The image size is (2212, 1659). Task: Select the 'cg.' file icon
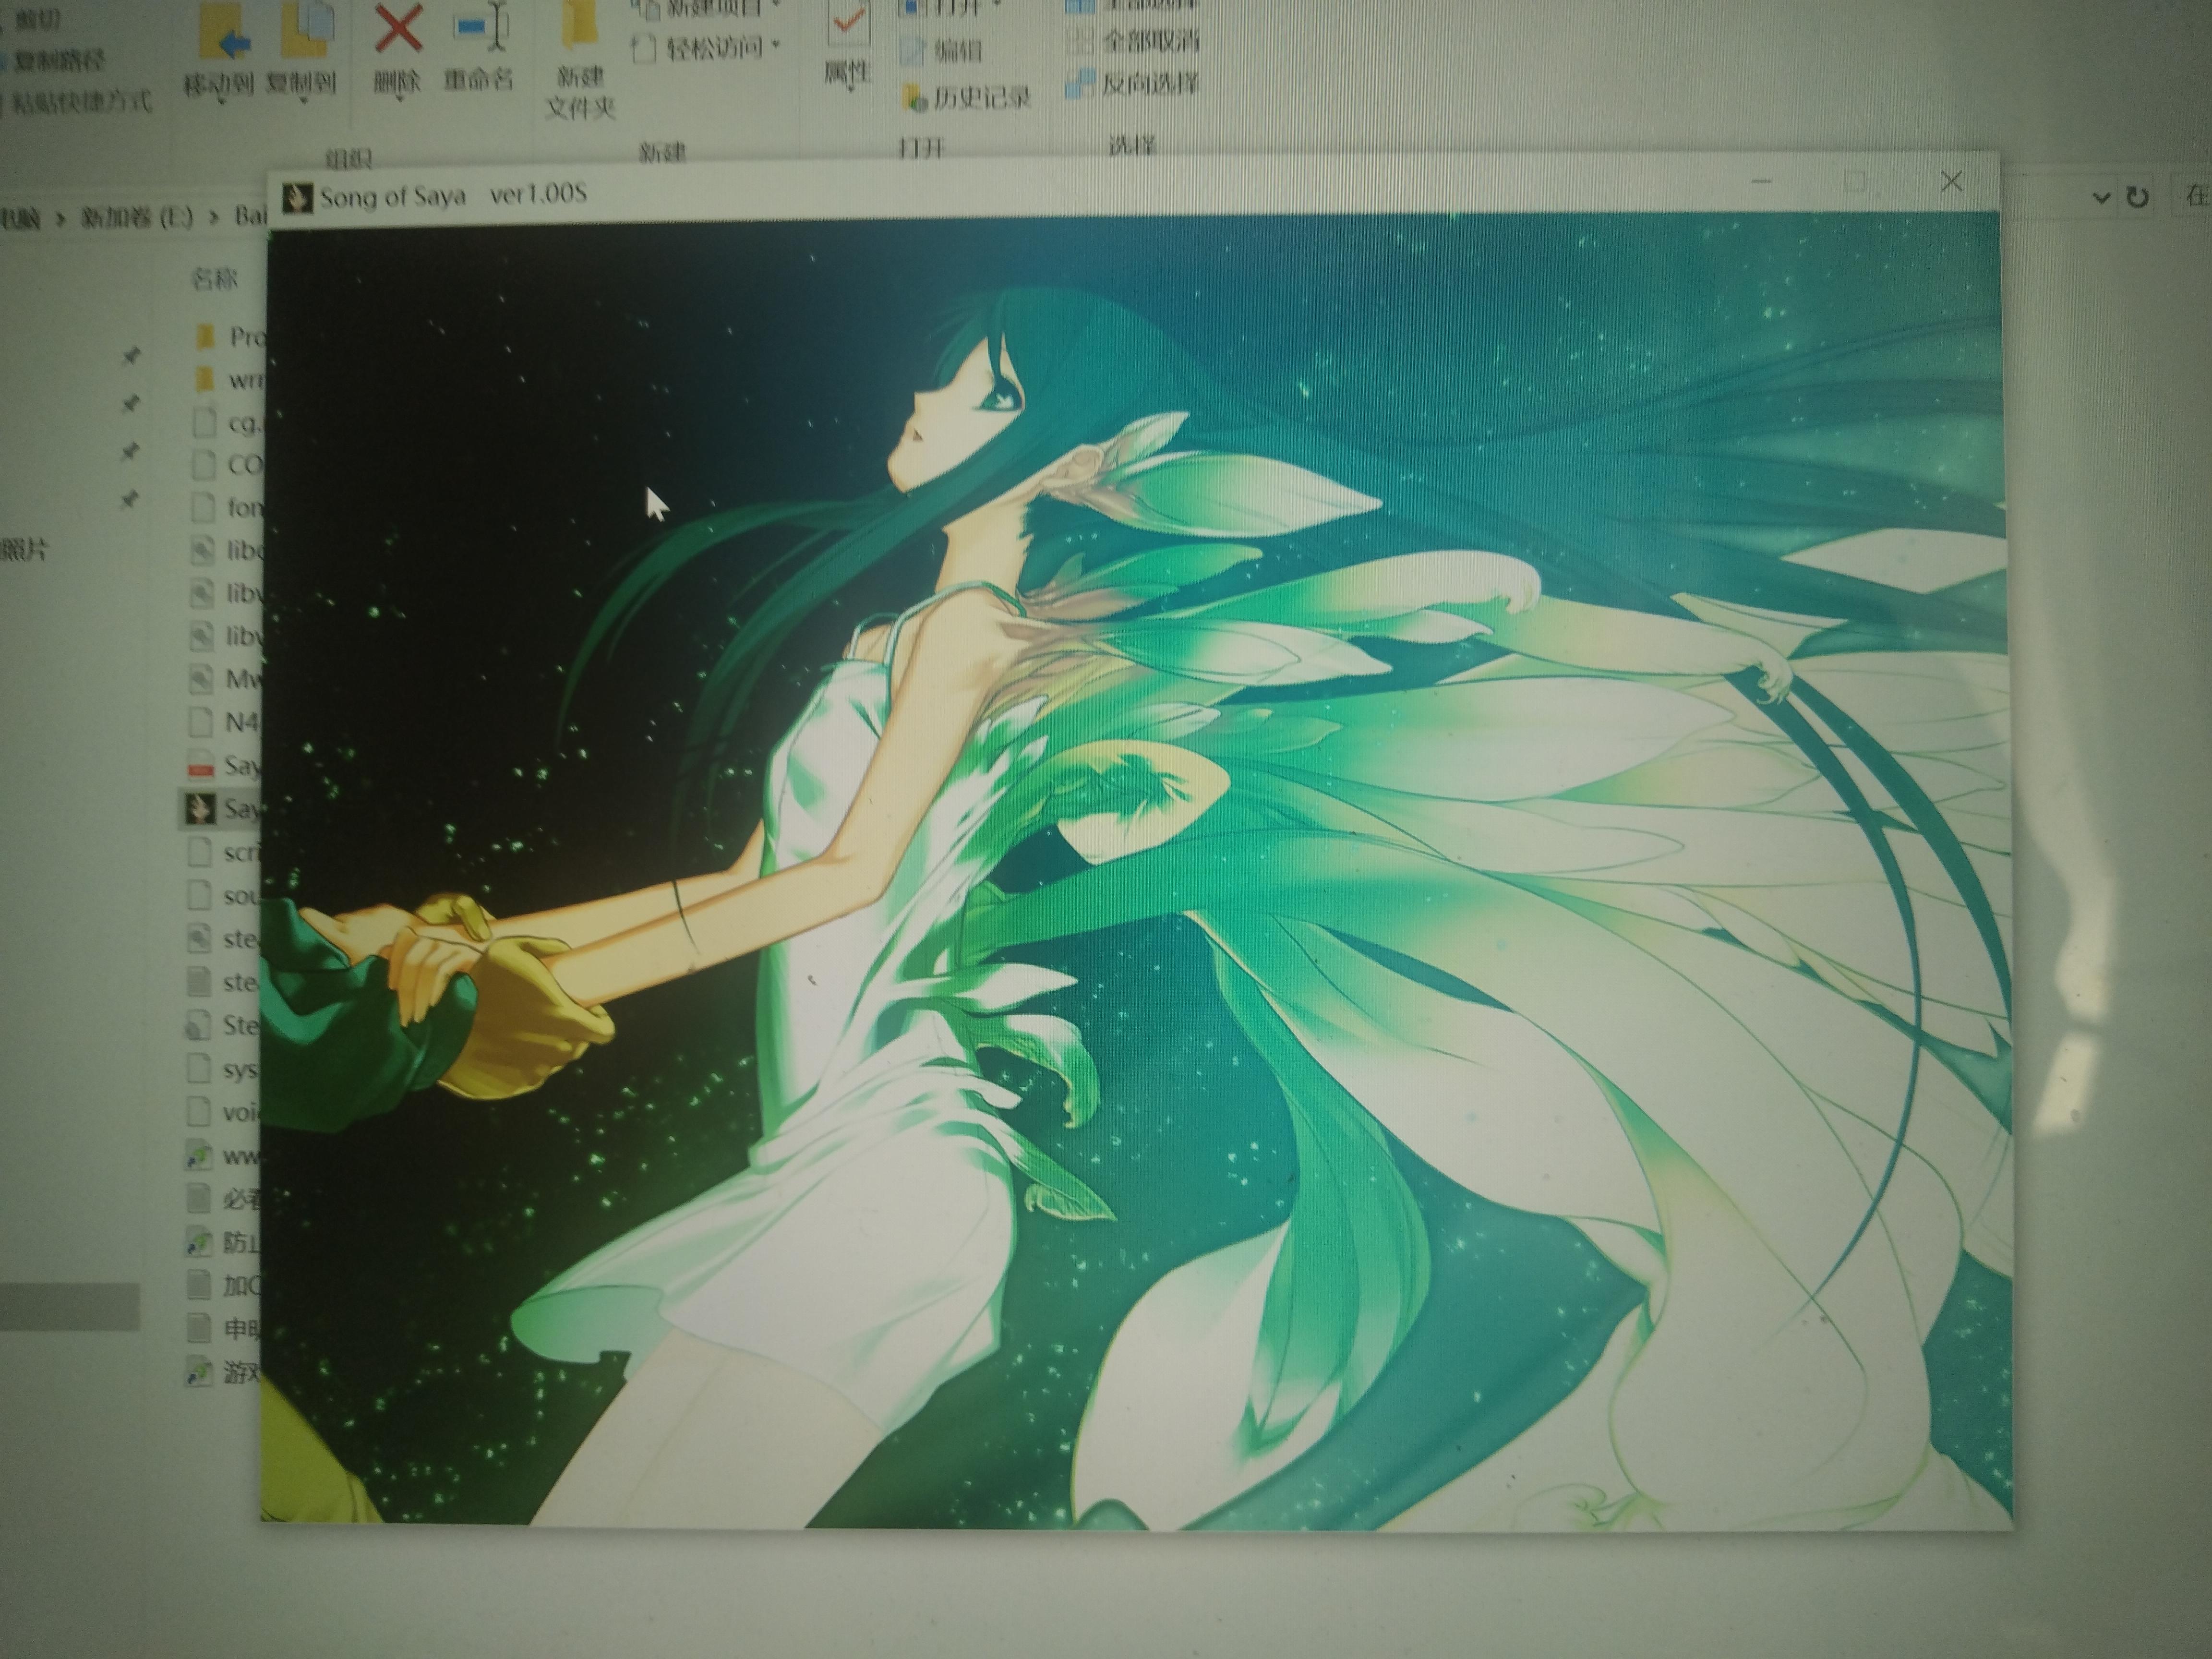click(x=204, y=422)
